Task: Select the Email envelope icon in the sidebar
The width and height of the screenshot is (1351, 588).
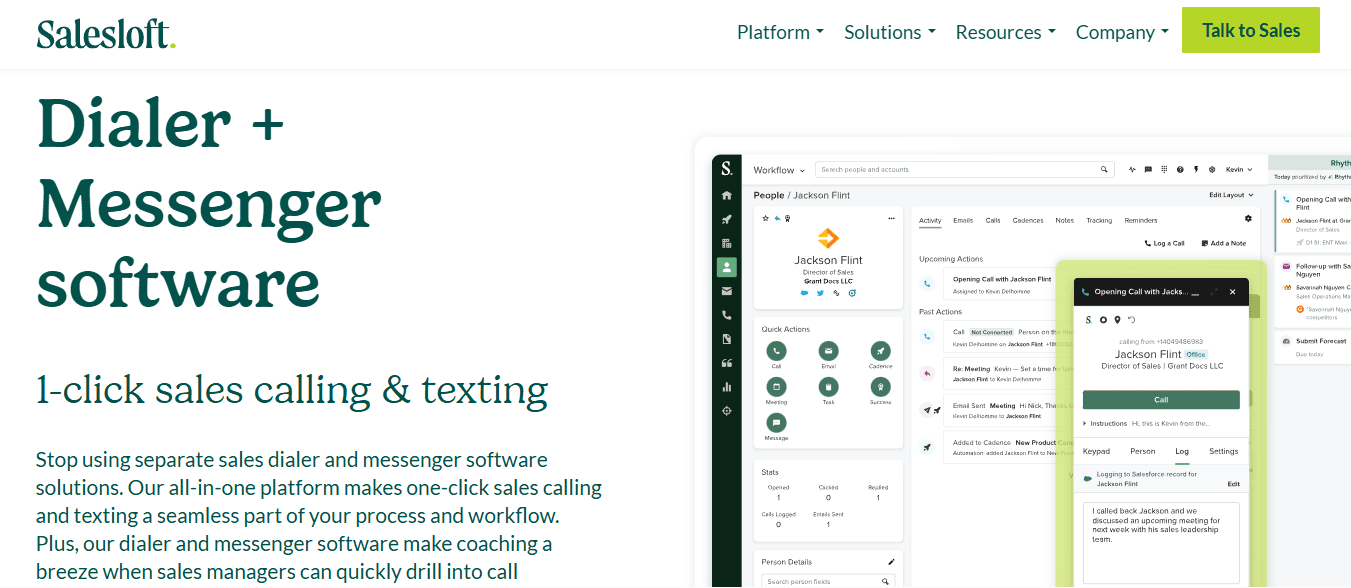Action: tap(727, 291)
